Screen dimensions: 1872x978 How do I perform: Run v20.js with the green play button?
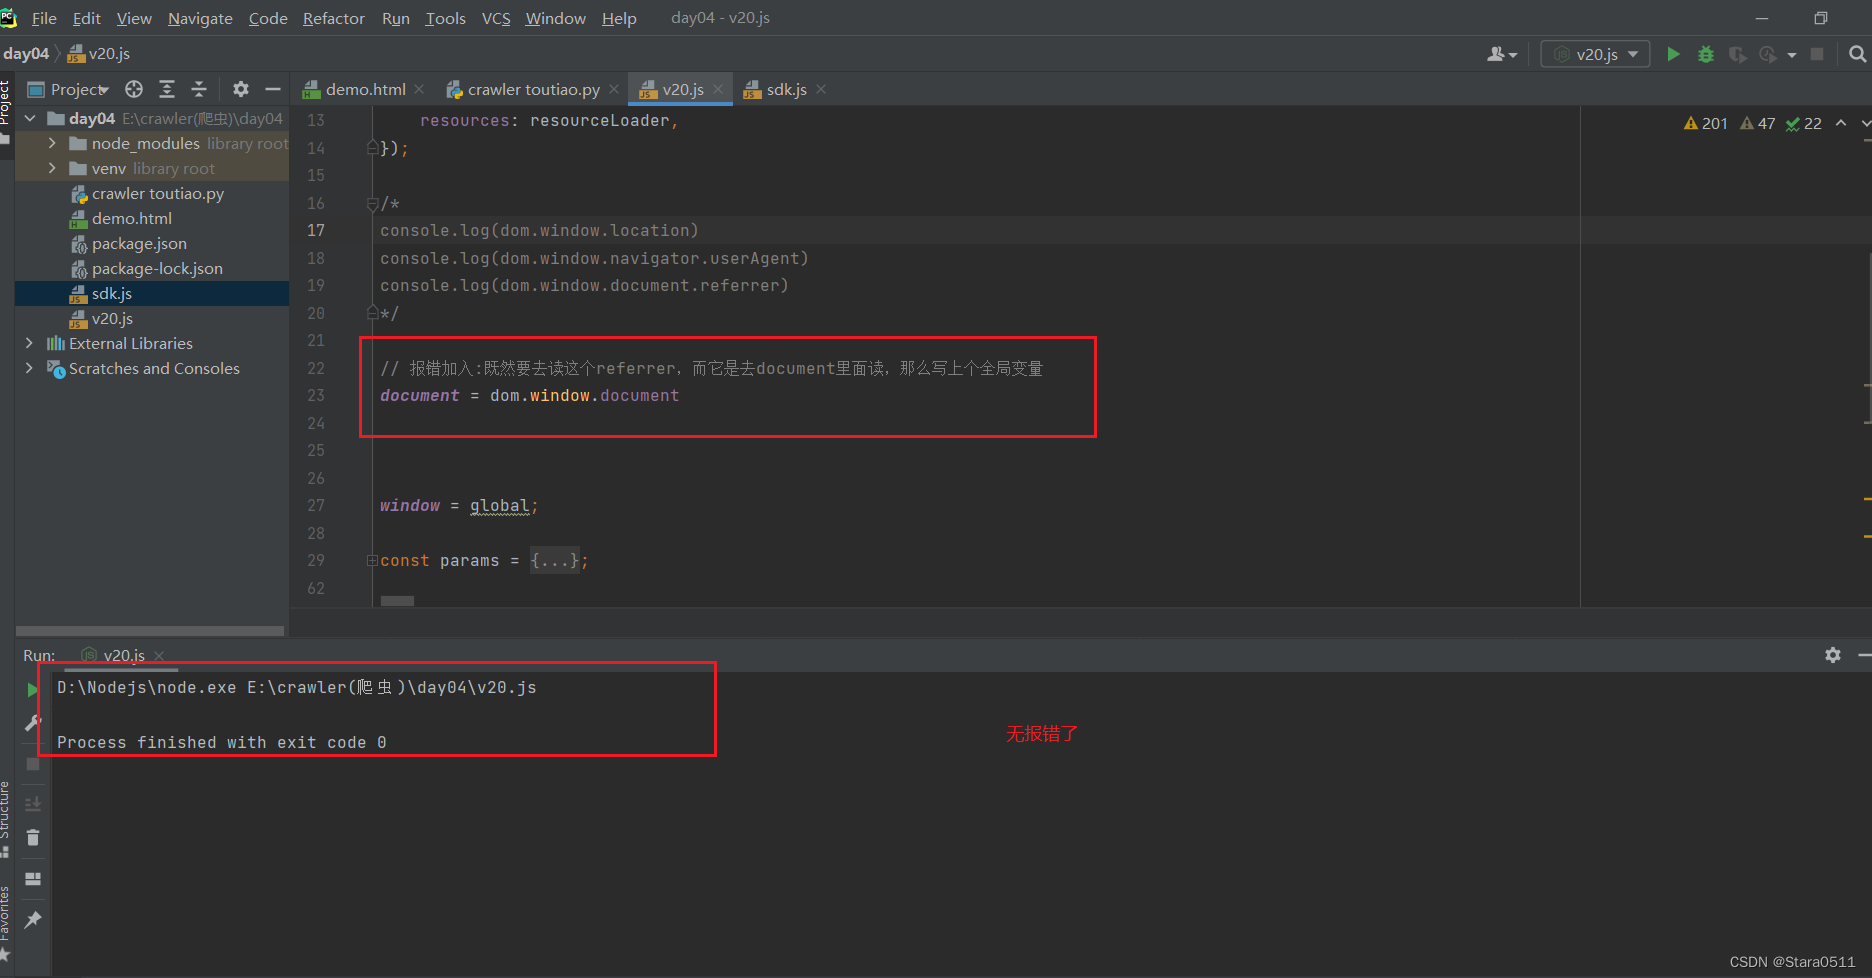(x=1673, y=54)
